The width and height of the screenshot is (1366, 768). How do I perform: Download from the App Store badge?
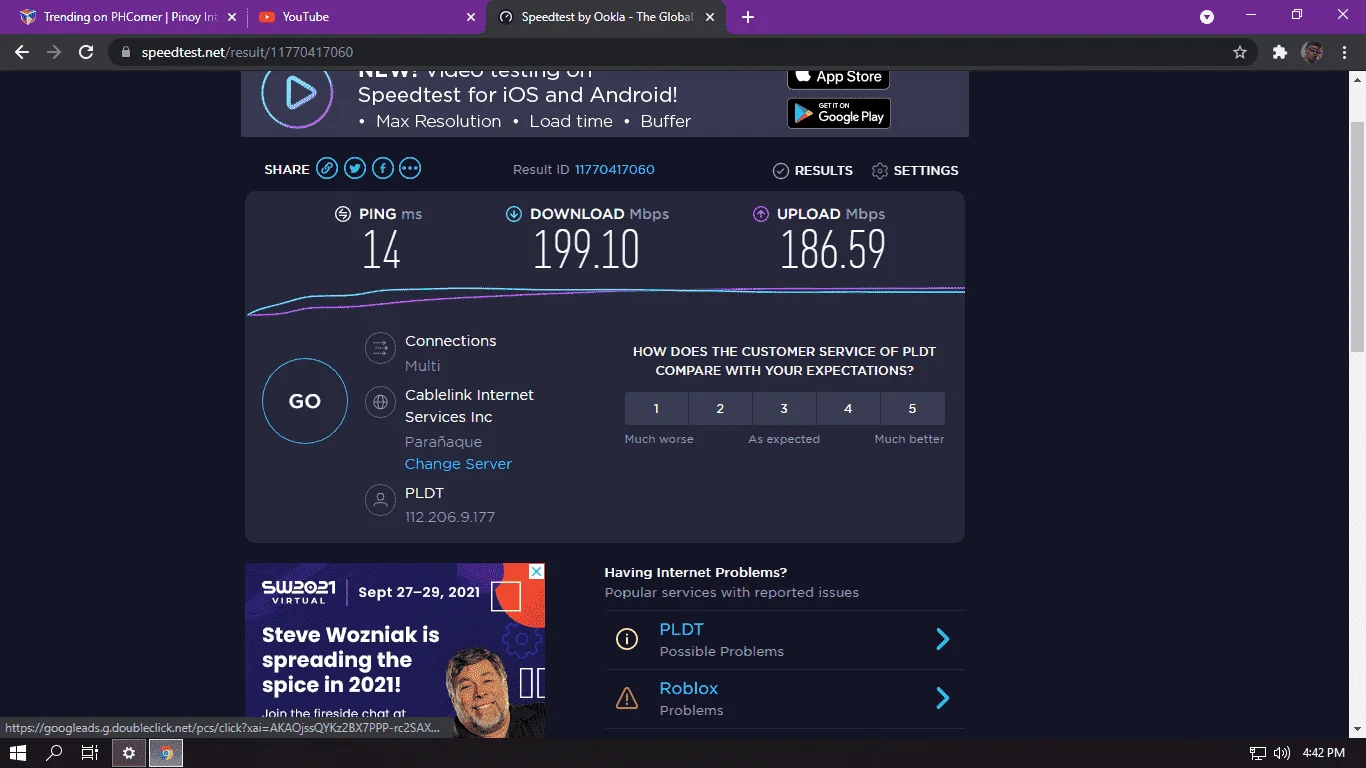[x=838, y=77]
